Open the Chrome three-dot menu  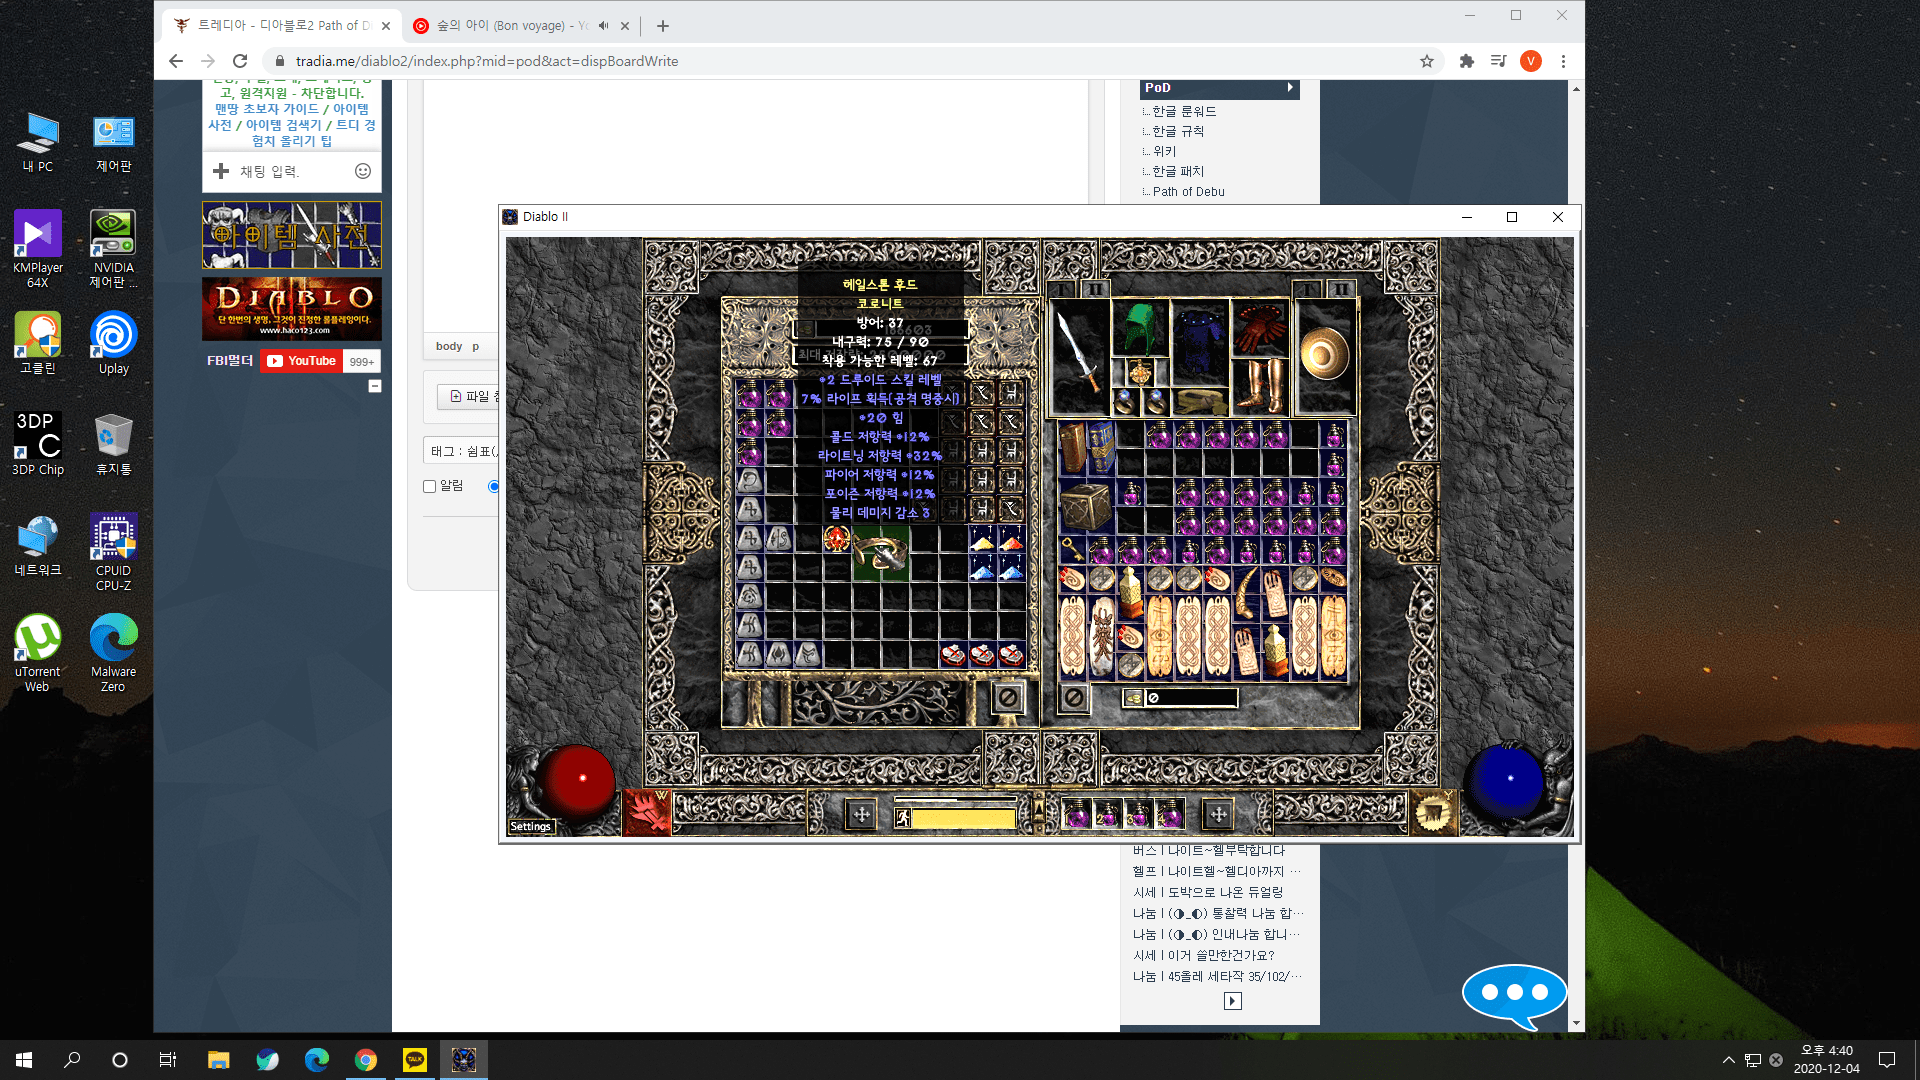tap(1563, 61)
